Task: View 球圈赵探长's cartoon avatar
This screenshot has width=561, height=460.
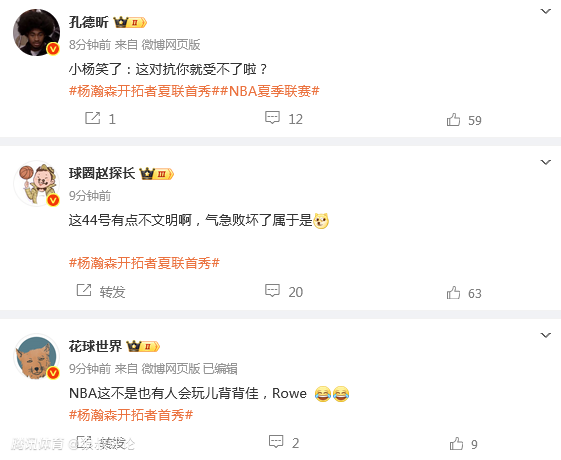Action: pos(36,183)
